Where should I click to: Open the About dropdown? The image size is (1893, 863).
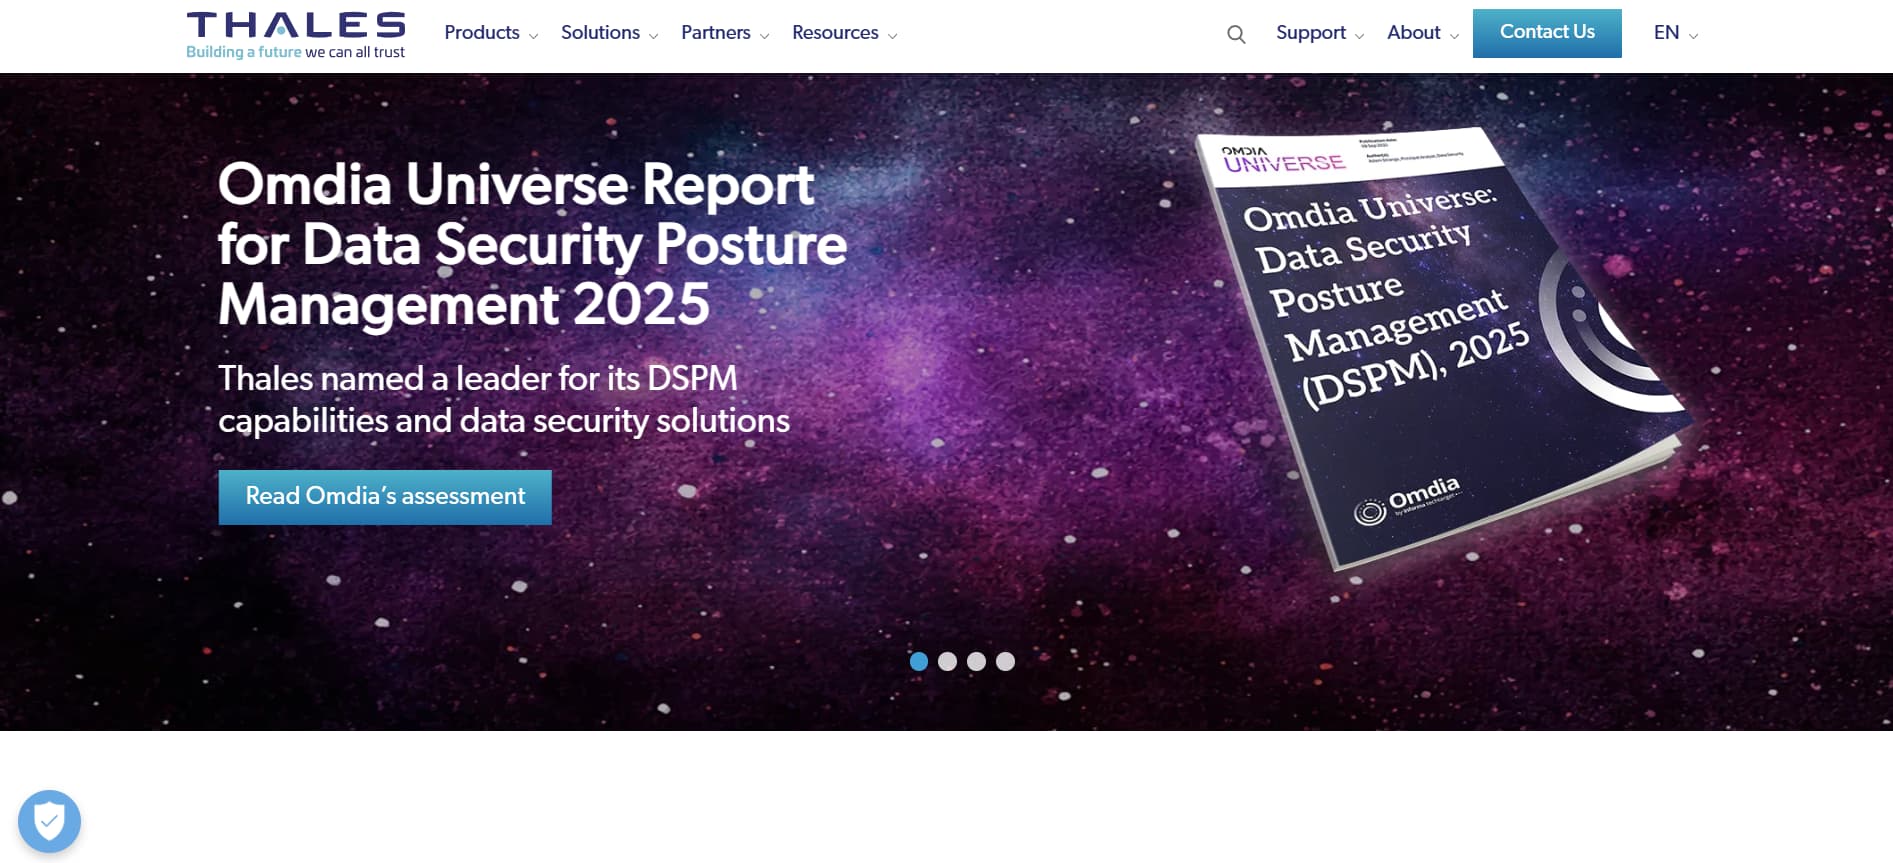pyautogui.click(x=1423, y=33)
